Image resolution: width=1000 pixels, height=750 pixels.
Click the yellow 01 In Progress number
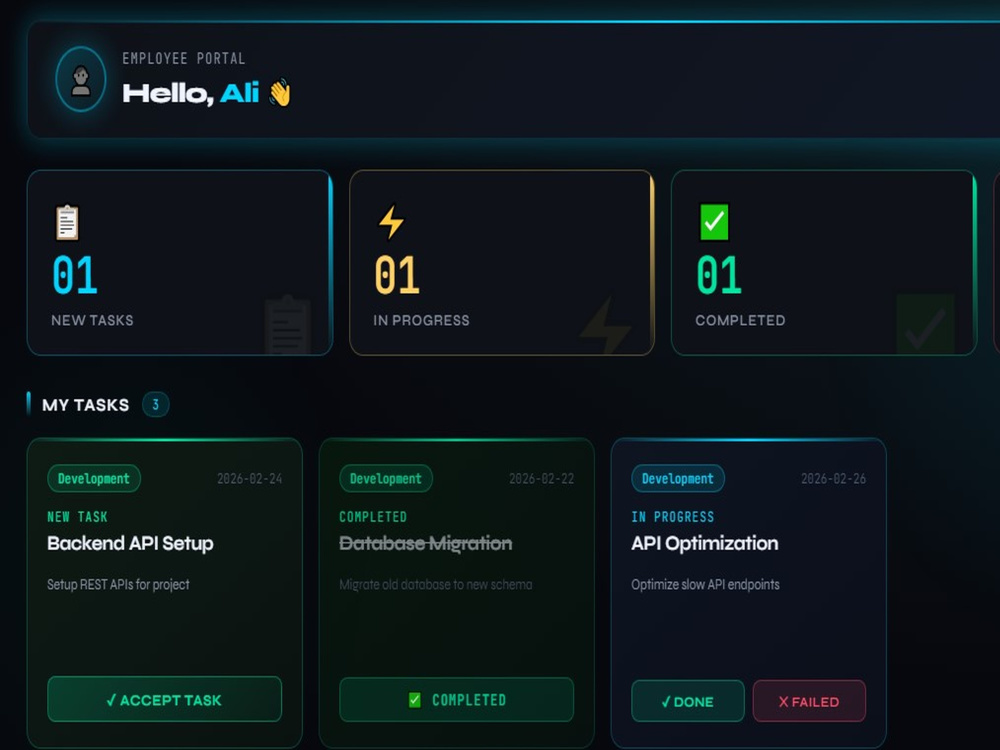397,275
